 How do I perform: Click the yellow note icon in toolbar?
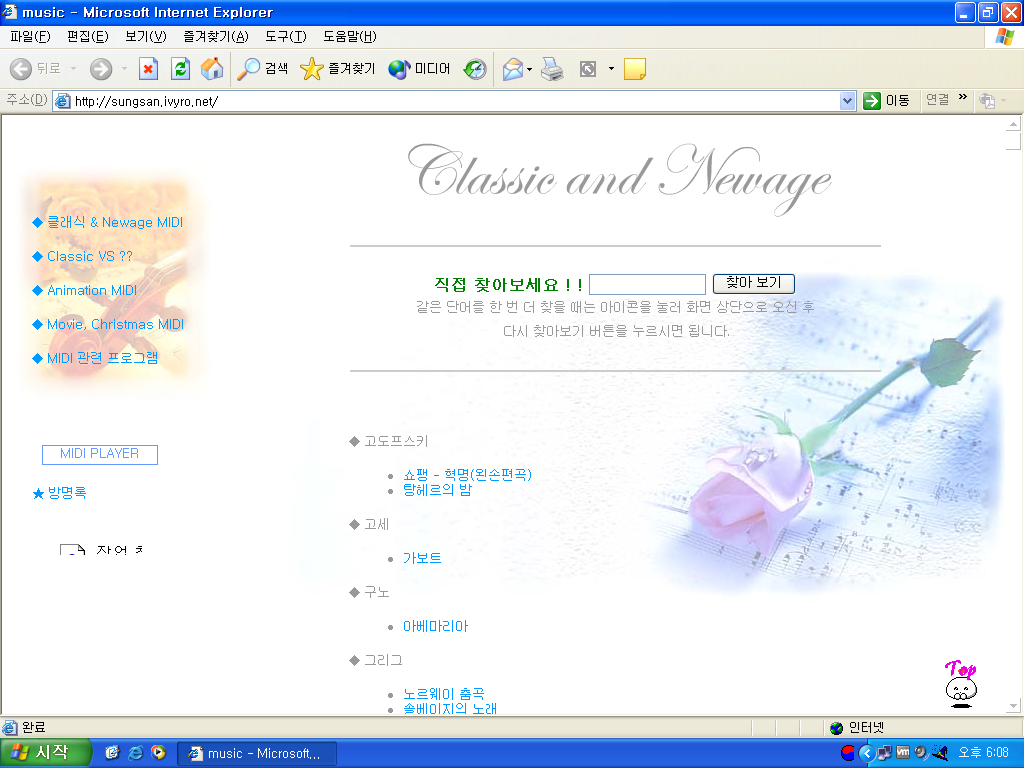pos(634,69)
